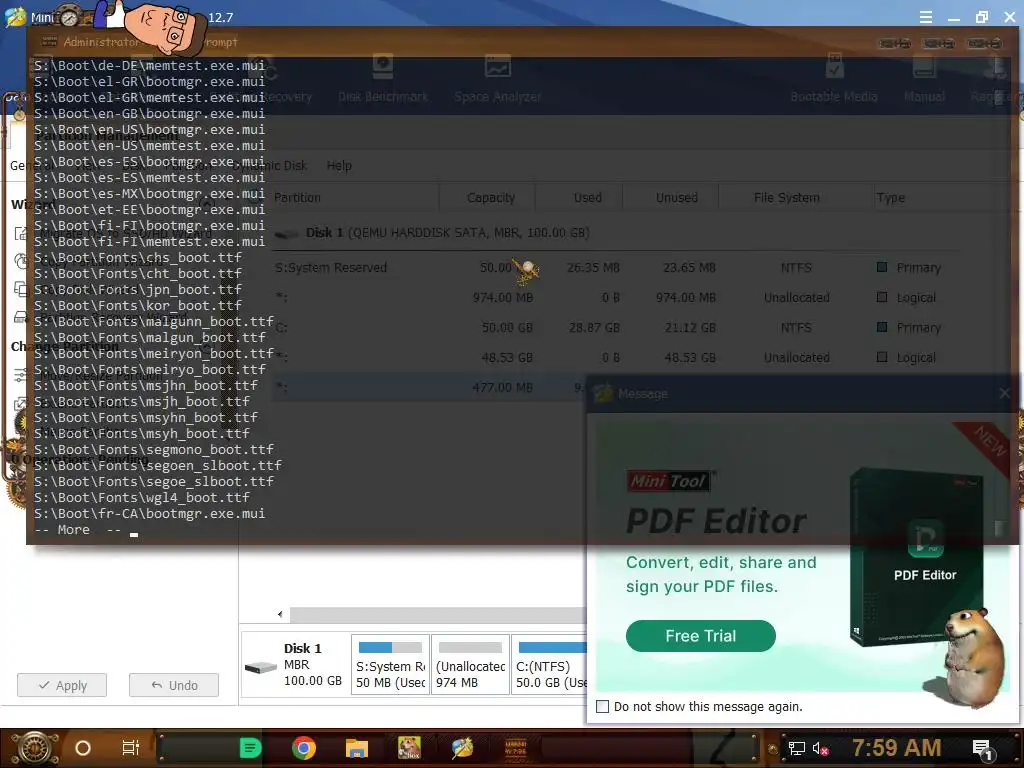Launch Google Chrome from the taskbar
Image resolution: width=1024 pixels, height=768 pixels.
point(304,748)
